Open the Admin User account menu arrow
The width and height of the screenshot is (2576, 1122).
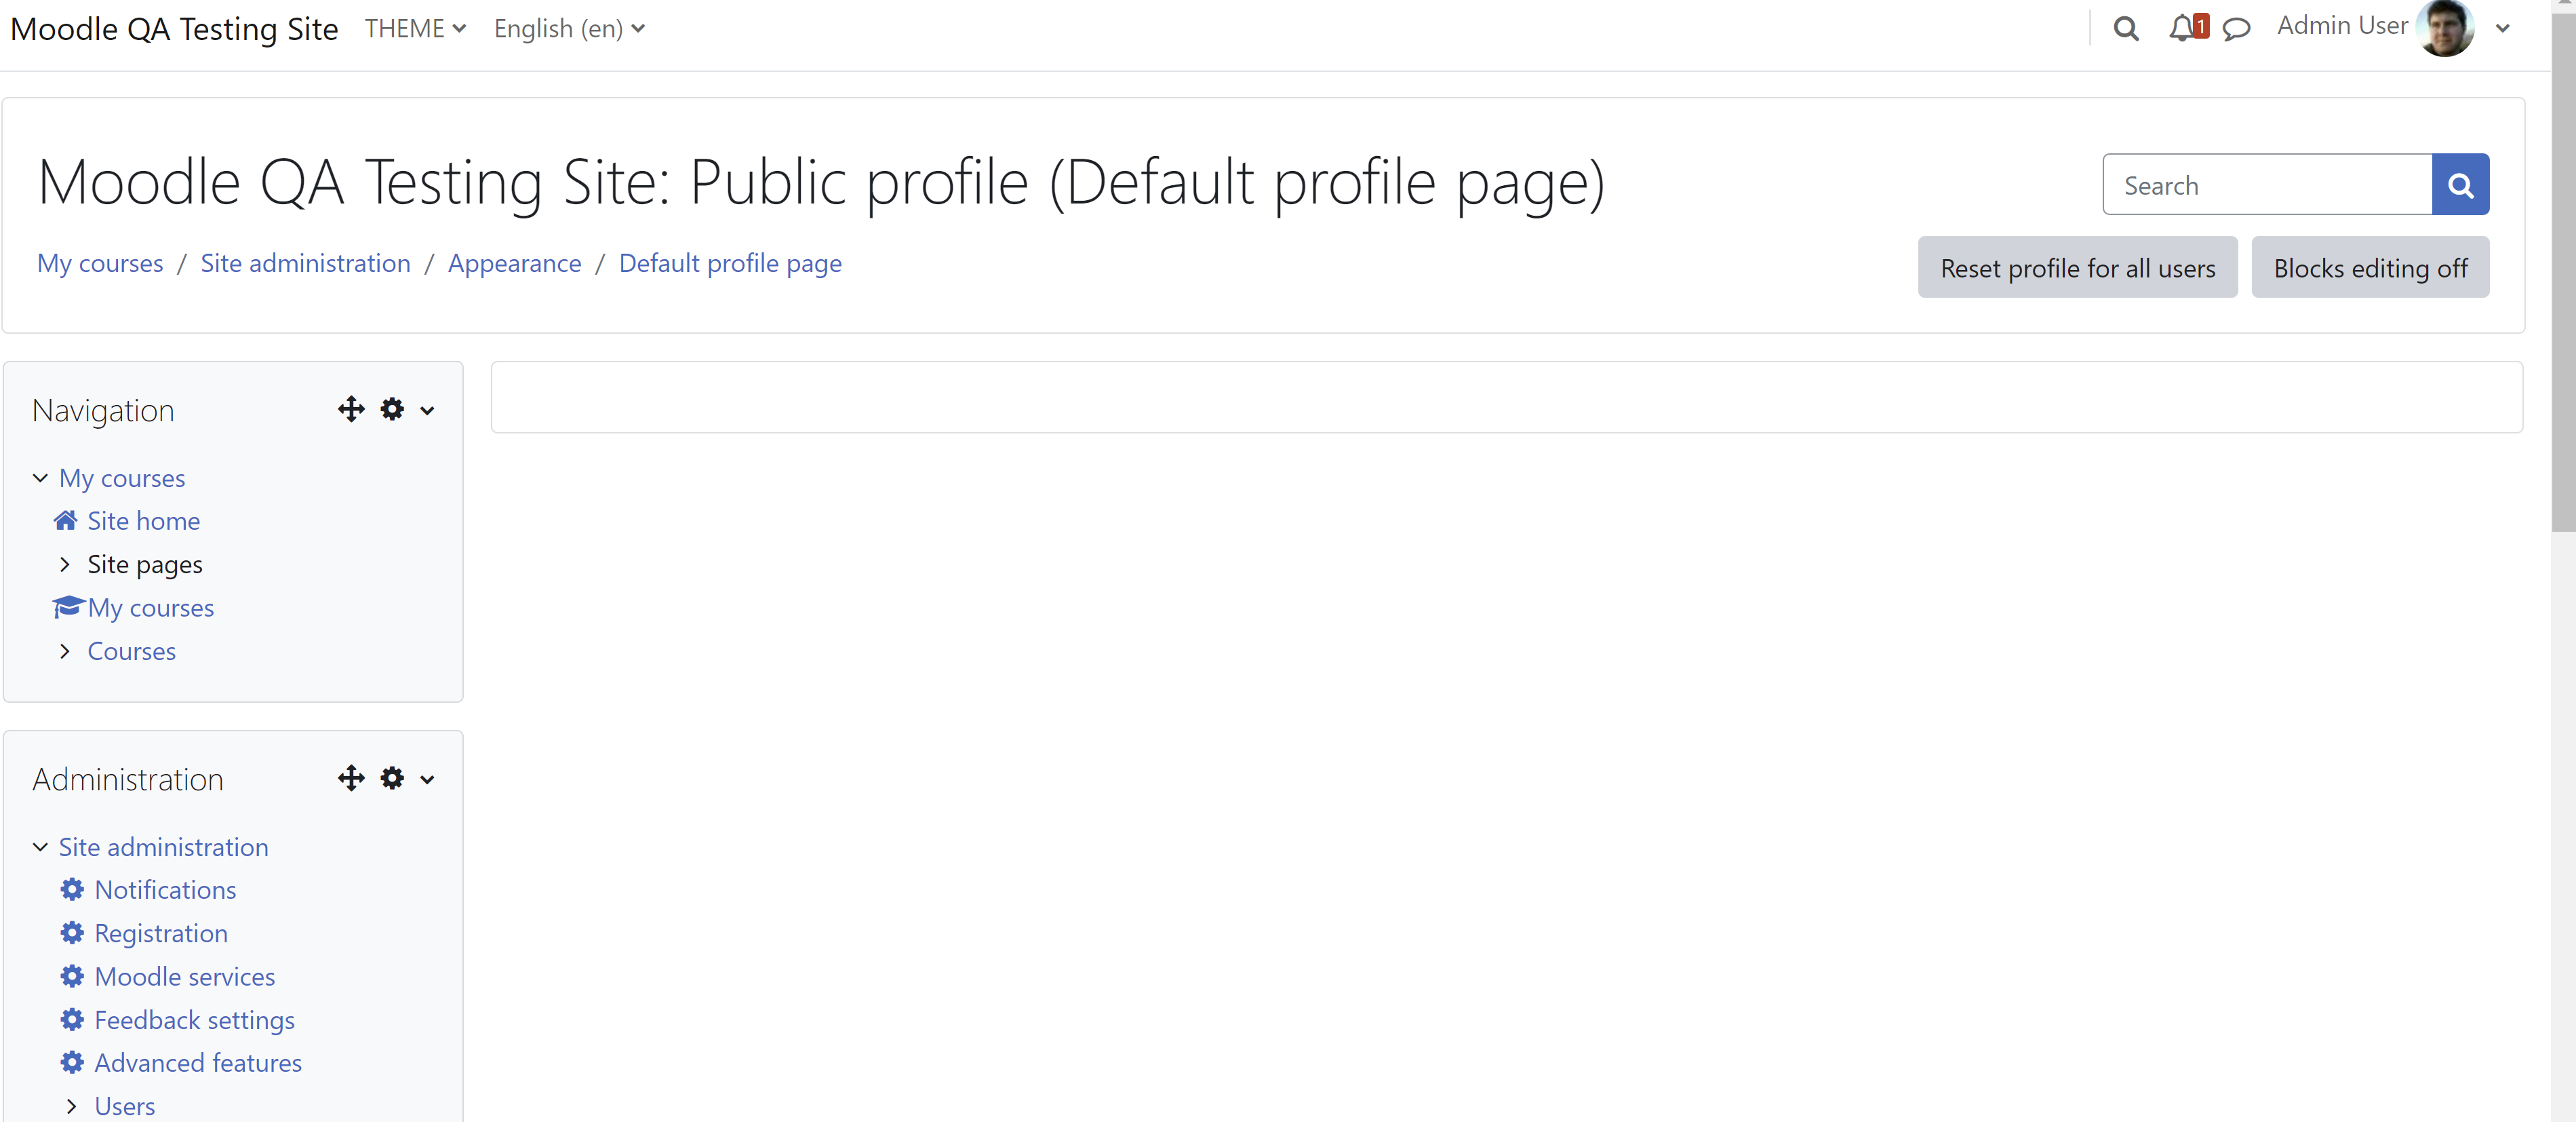point(2503,28)
